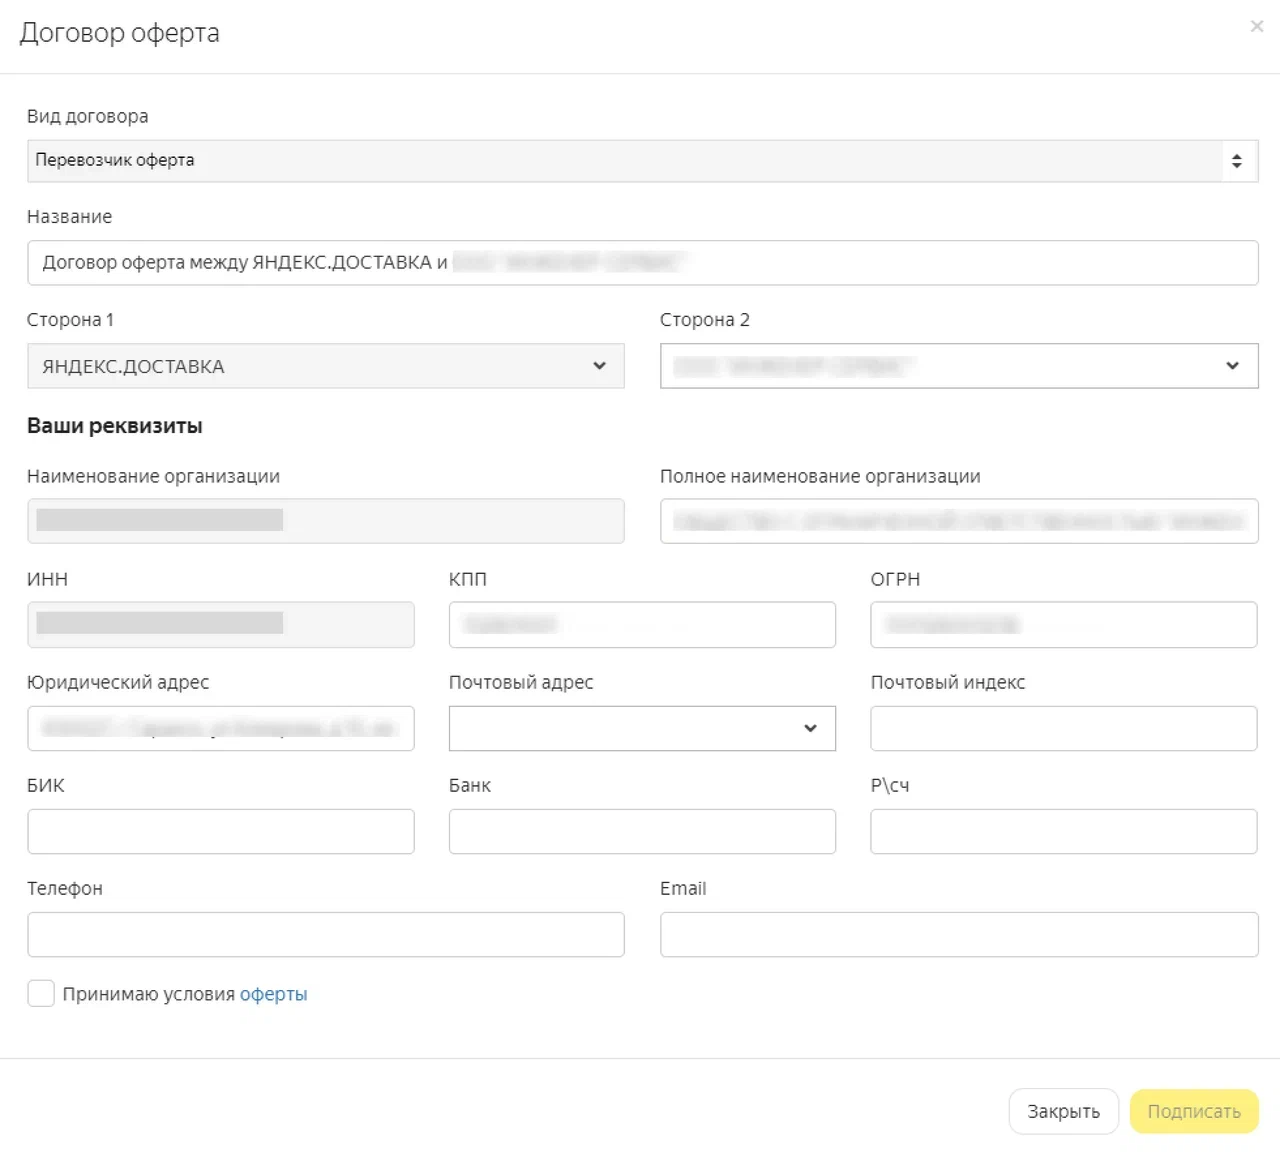This screenshot has height=1157, width=1280.
Task: Open the Почтовый адрес dropdown
Action: click(x=641, y=728)
